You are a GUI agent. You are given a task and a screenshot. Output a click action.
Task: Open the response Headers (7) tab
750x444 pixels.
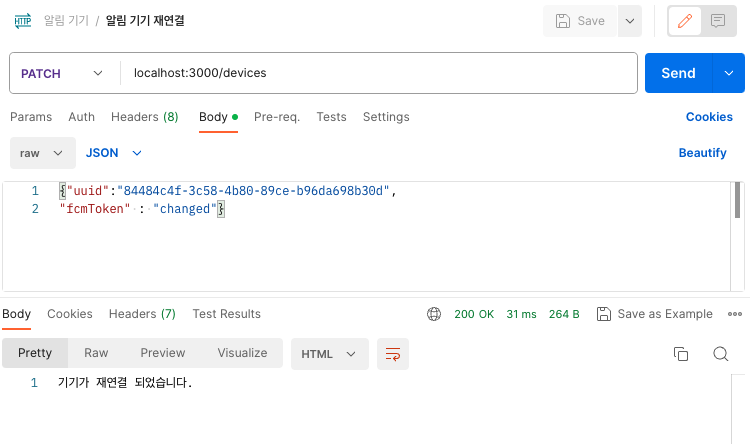pyautogui.click(x=142, y=314)
